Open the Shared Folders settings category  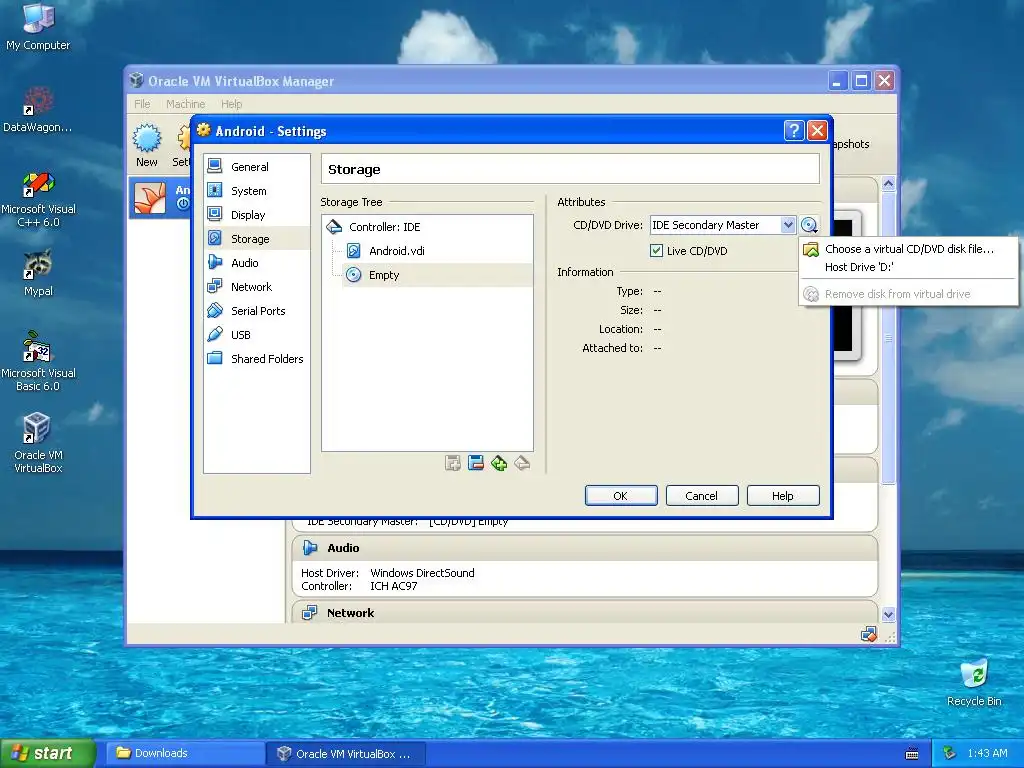pos(256,359)
